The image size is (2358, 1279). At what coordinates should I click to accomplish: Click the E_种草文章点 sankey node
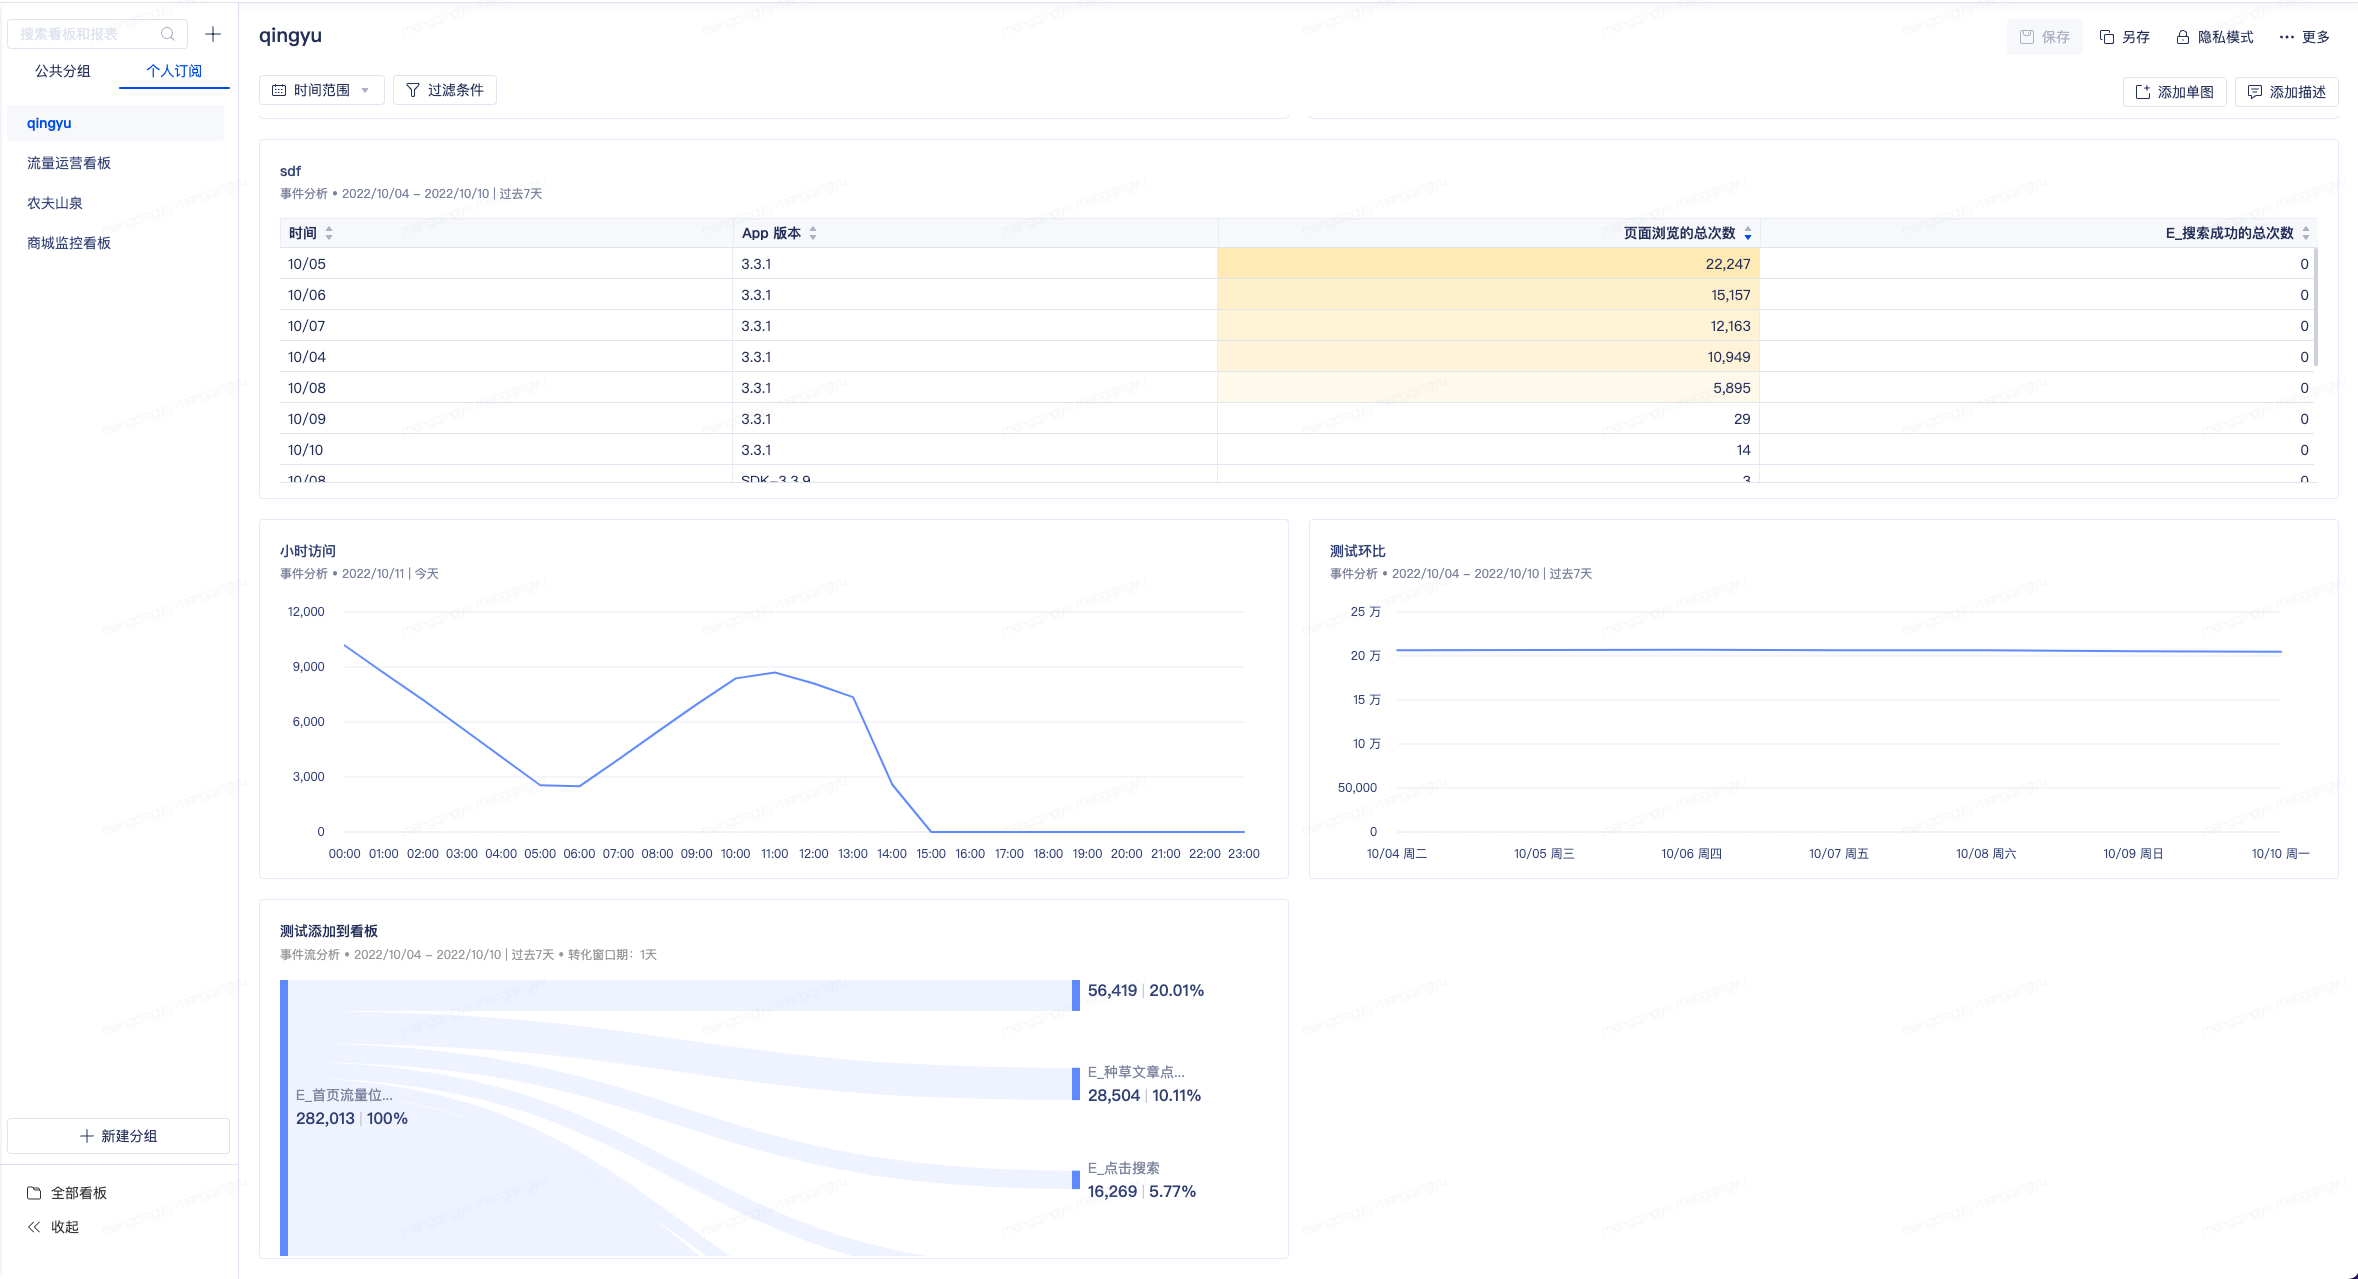[1076, 1084]
